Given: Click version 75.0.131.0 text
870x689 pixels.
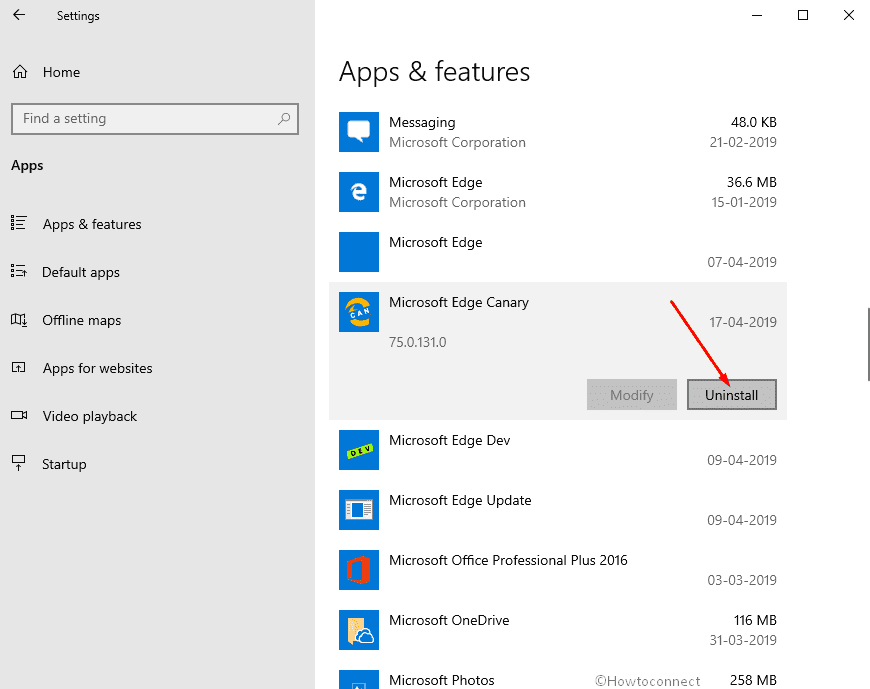Looking at the screenshot, I should (417, 342).
